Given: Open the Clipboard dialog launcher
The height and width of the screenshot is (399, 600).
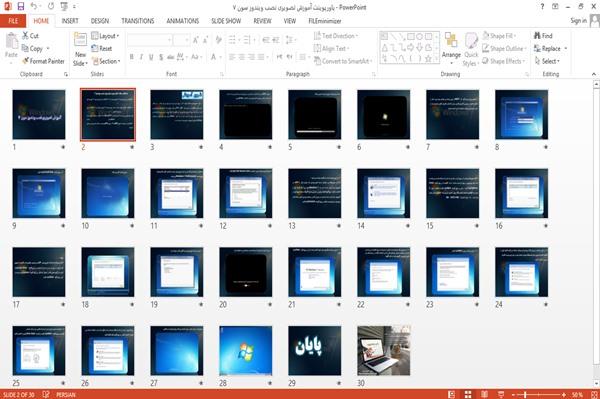Looking at the screenshot, I should [66, 74].
